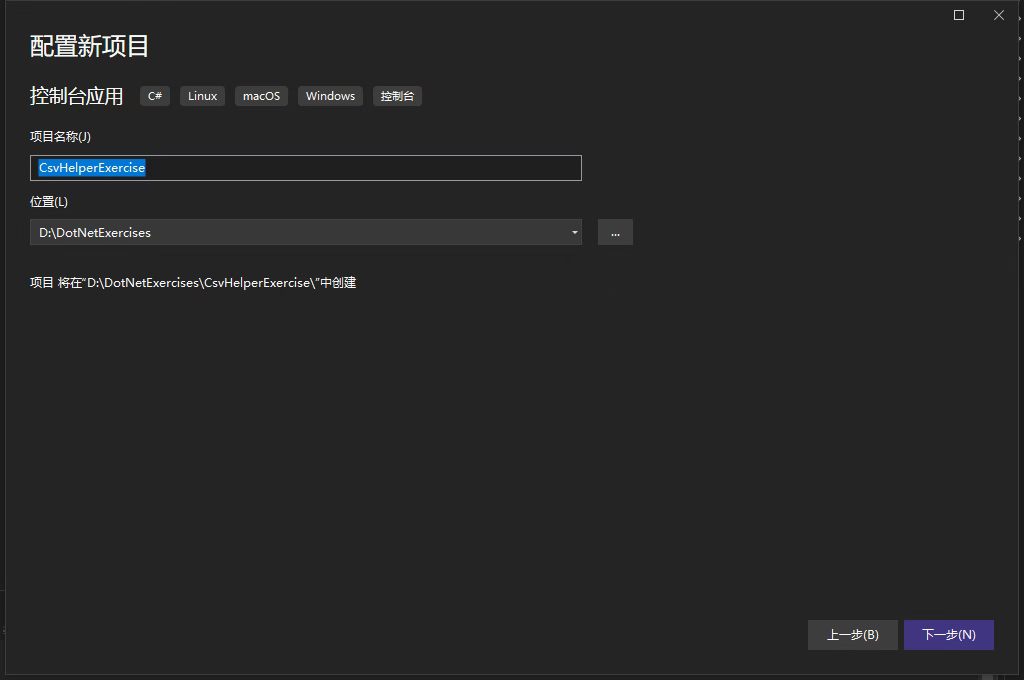Viewport: 1024px width, 680px height.
Task: Open the location dropdown arrow
Action: point(575,233)
